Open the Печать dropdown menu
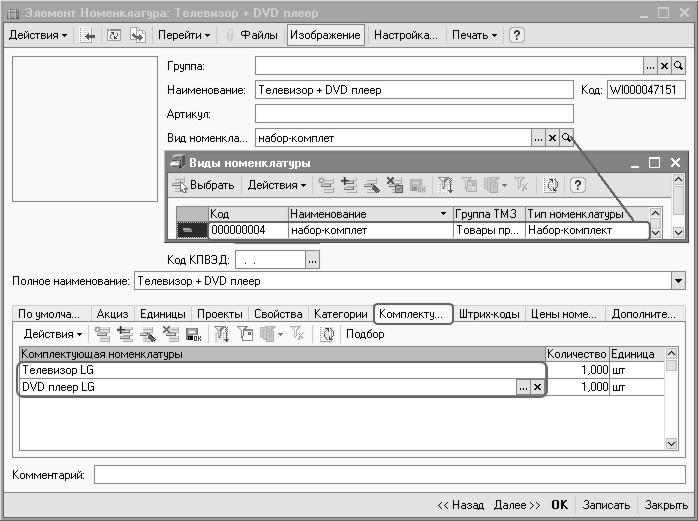698x521 pixels. 474,35
